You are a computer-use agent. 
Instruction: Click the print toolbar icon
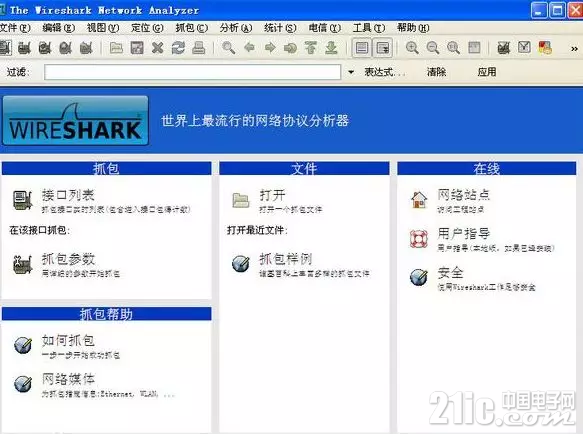(x=199, y=48)
